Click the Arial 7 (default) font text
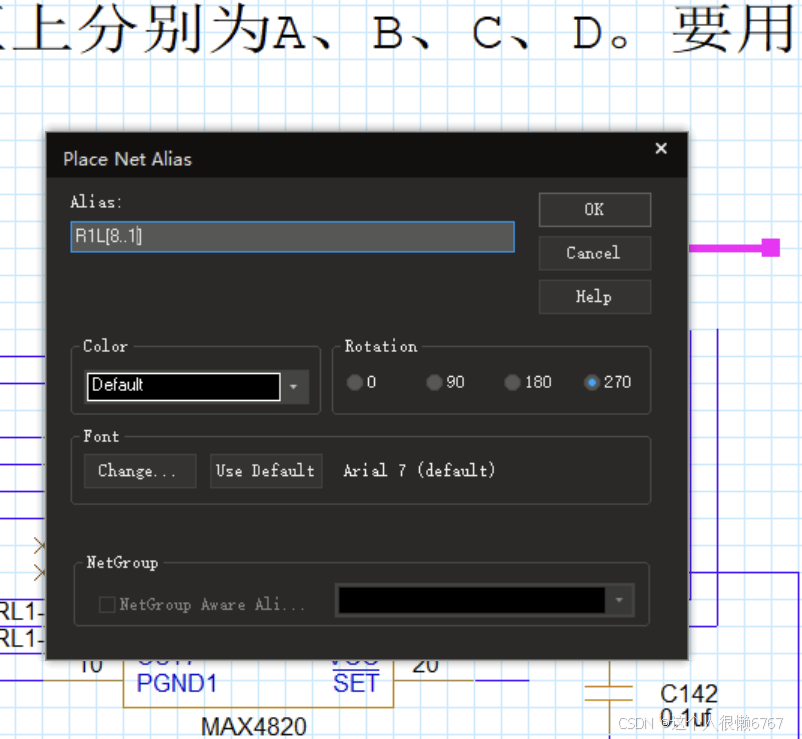 click(x=419, y=470)
